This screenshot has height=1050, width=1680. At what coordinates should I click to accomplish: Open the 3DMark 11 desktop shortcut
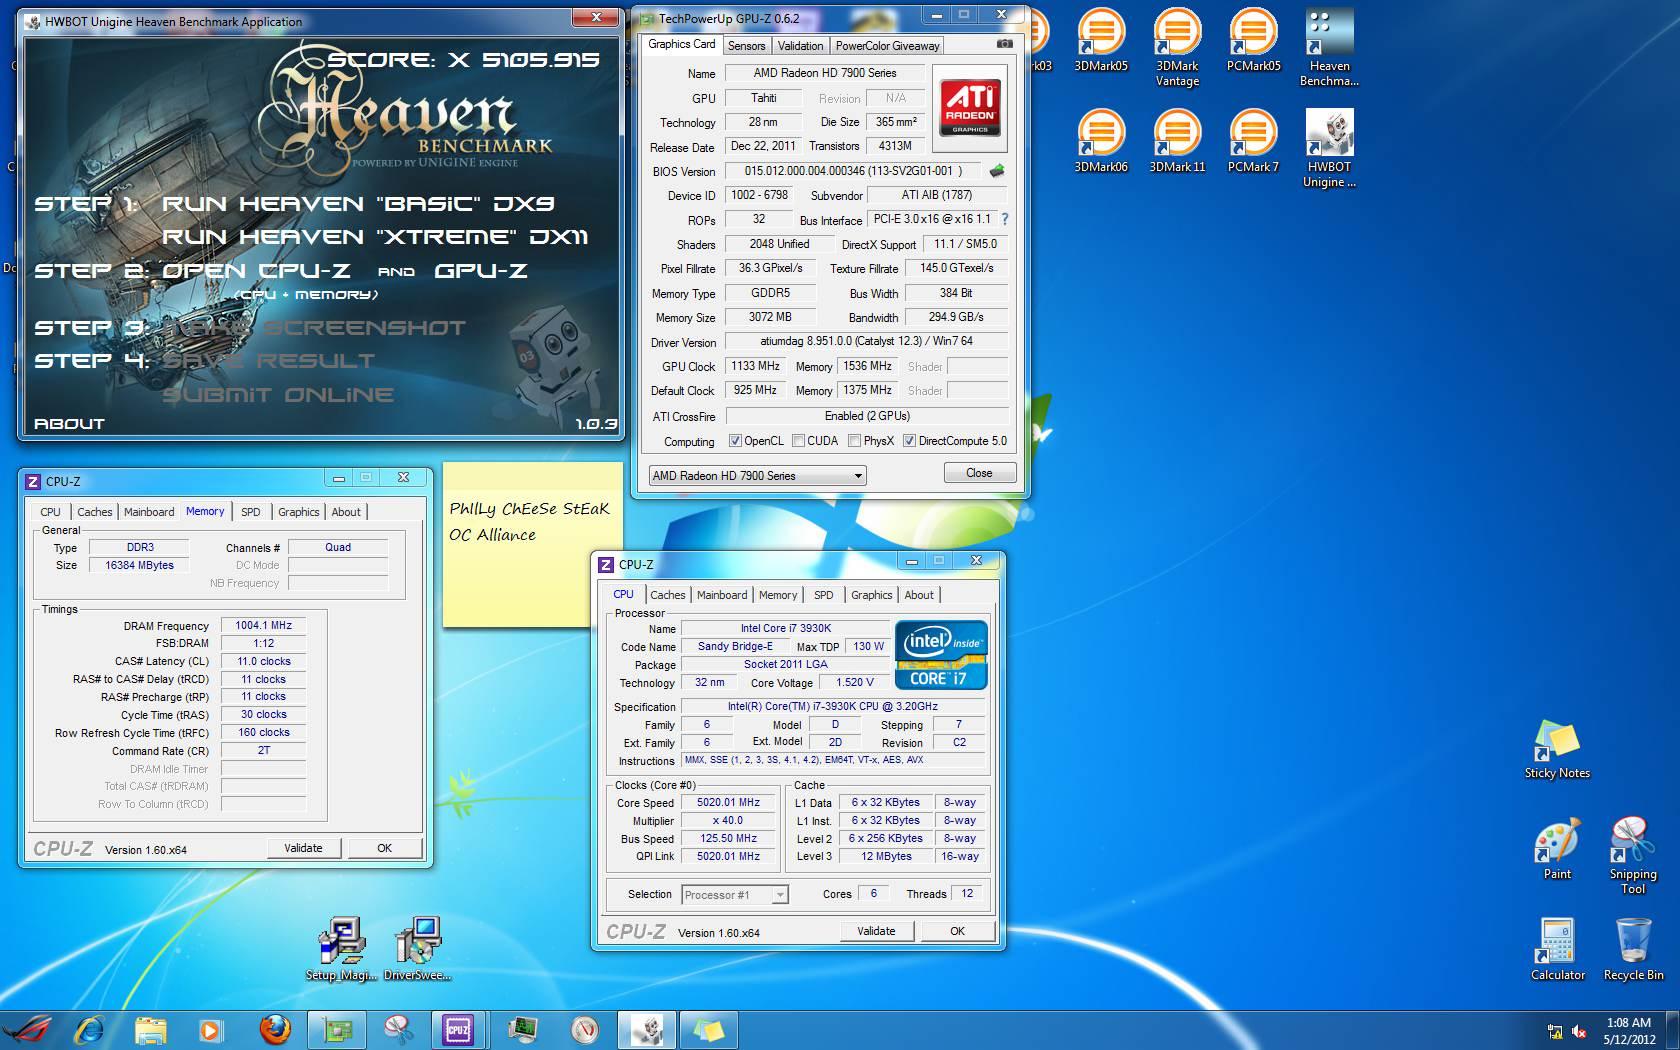coord(1177,141)
